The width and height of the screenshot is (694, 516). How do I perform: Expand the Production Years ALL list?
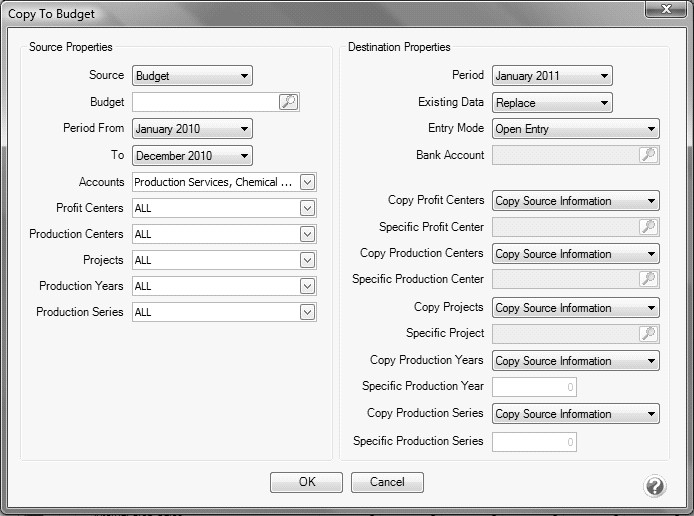tap(307, 286)
